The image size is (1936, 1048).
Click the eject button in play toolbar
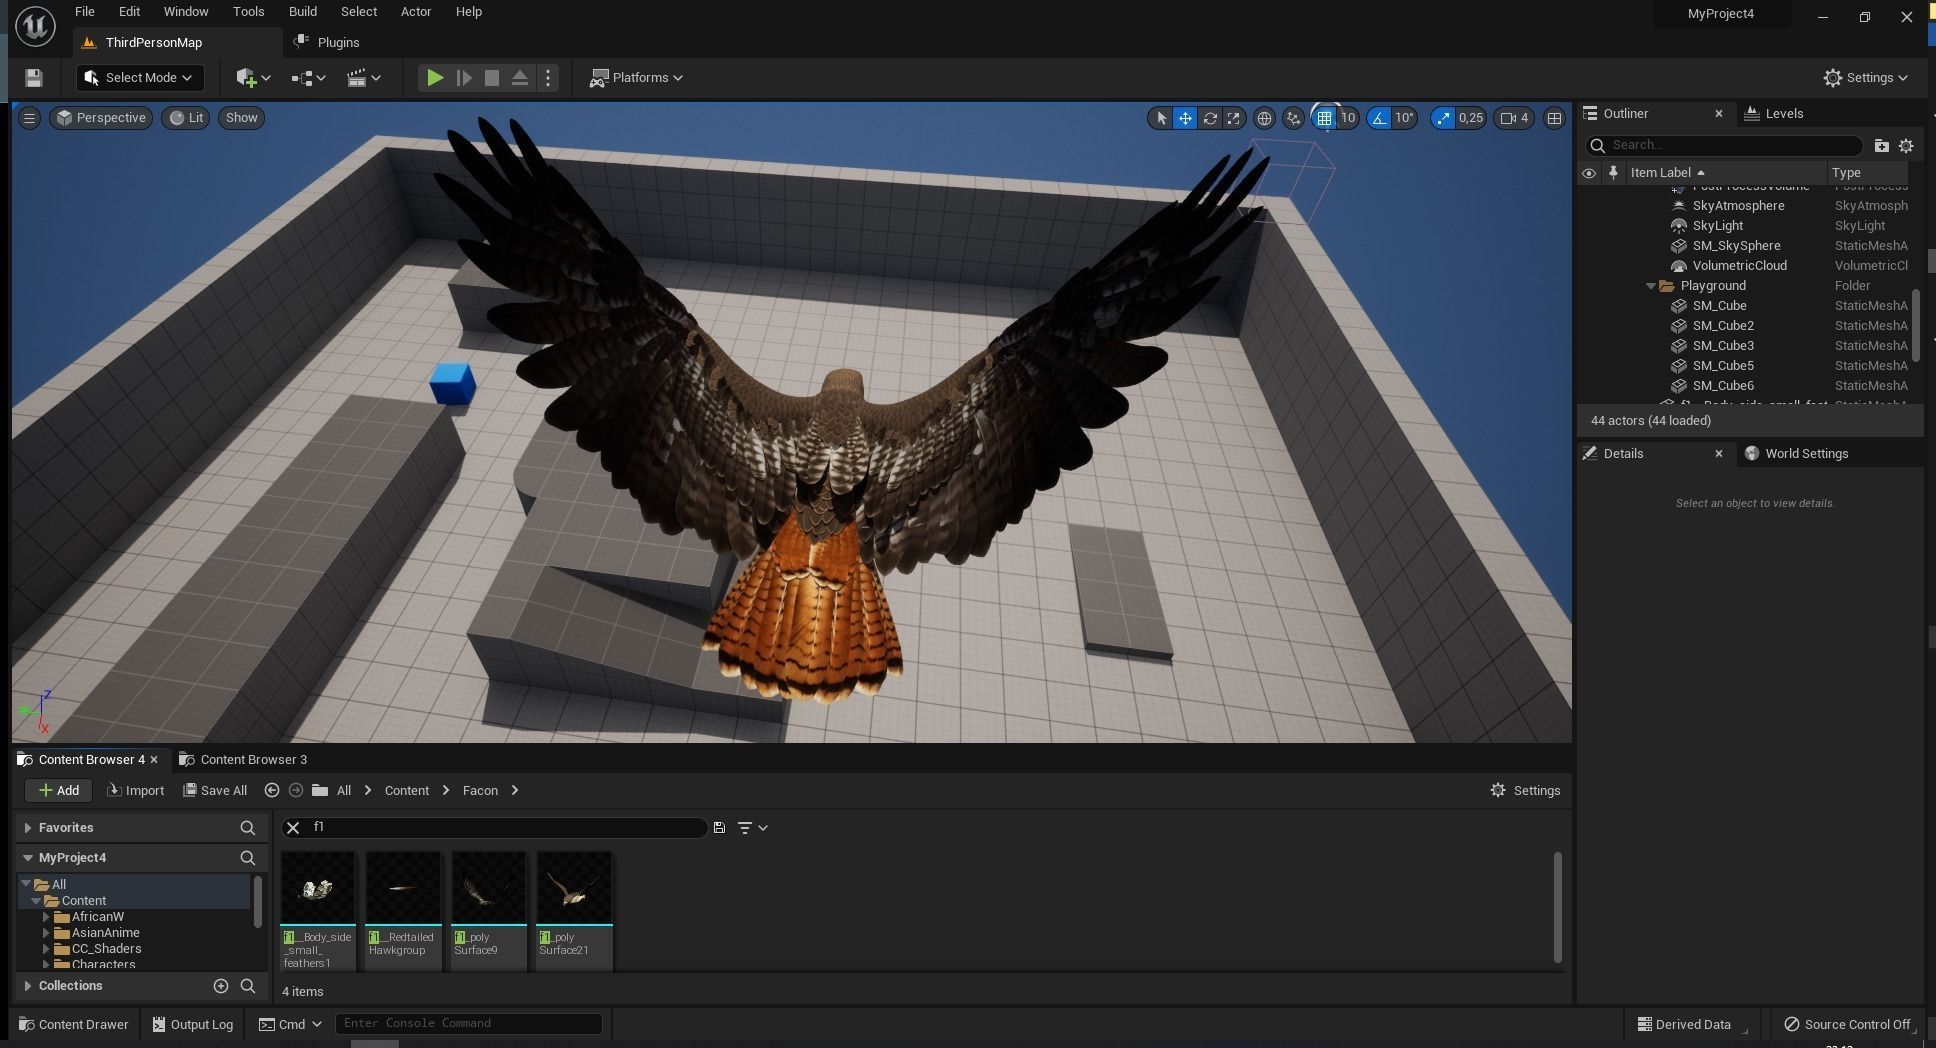tap(520, 78)
